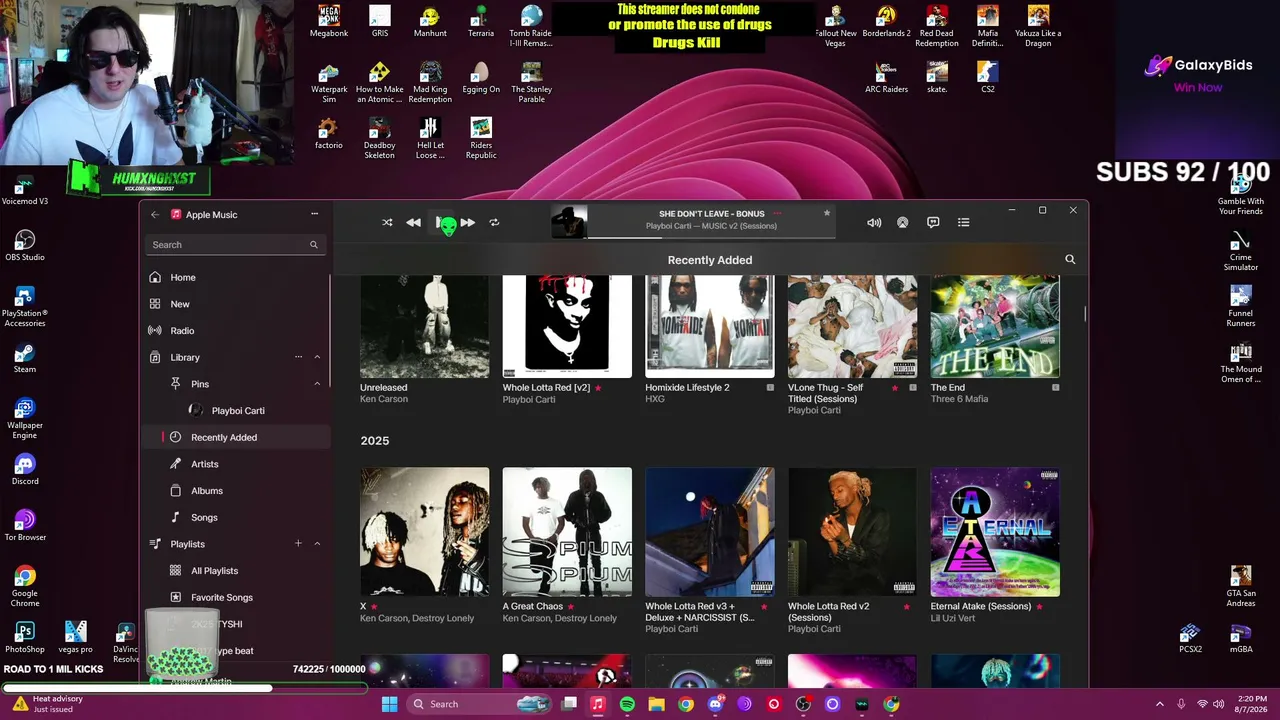Show lyrics using the speech bubble icon

tap(933, 223)
